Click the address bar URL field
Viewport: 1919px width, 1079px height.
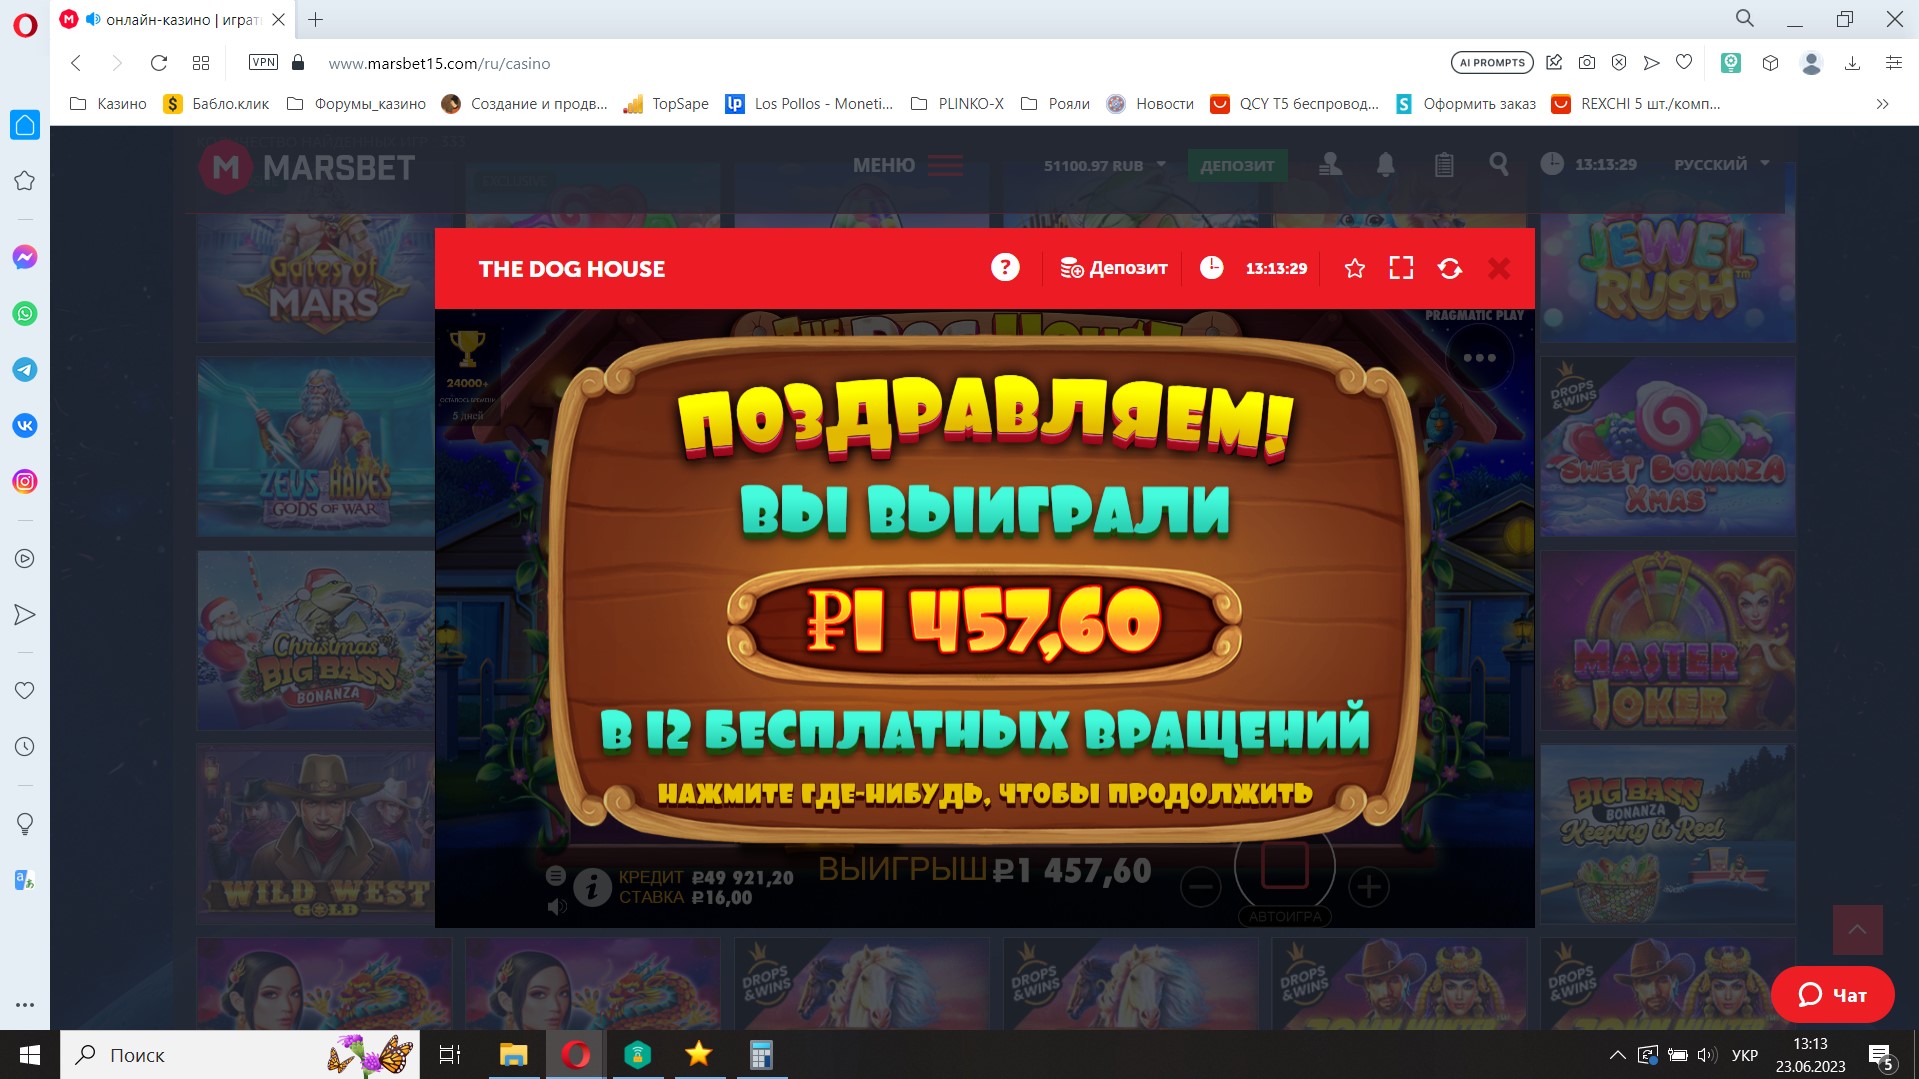439,63
